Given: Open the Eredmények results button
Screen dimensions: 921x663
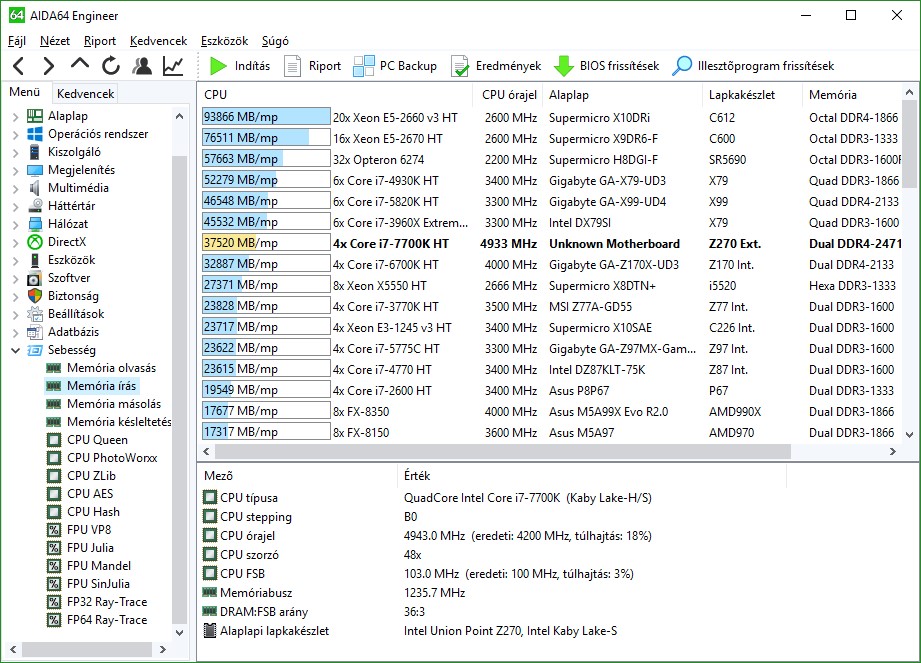Looking at the screenshot, I should tap(496, 66).
